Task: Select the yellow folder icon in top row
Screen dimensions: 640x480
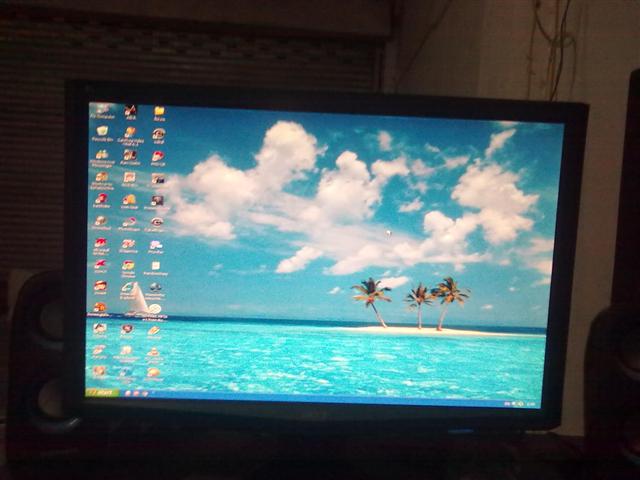Action: pos(159,111)
